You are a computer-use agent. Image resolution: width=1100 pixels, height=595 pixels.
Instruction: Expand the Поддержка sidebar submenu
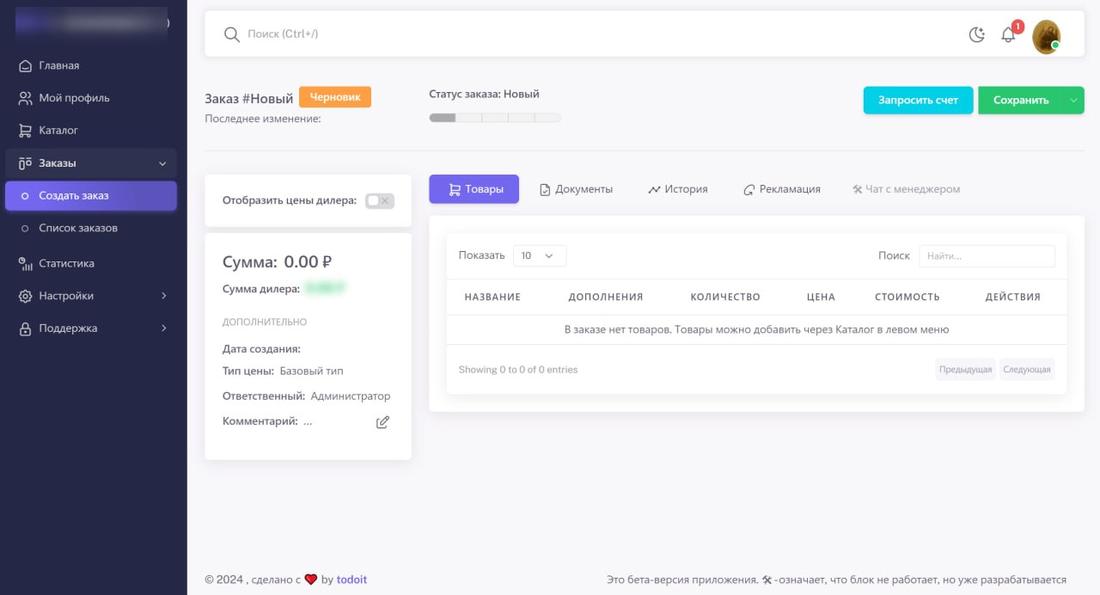[x=91, y=328]
